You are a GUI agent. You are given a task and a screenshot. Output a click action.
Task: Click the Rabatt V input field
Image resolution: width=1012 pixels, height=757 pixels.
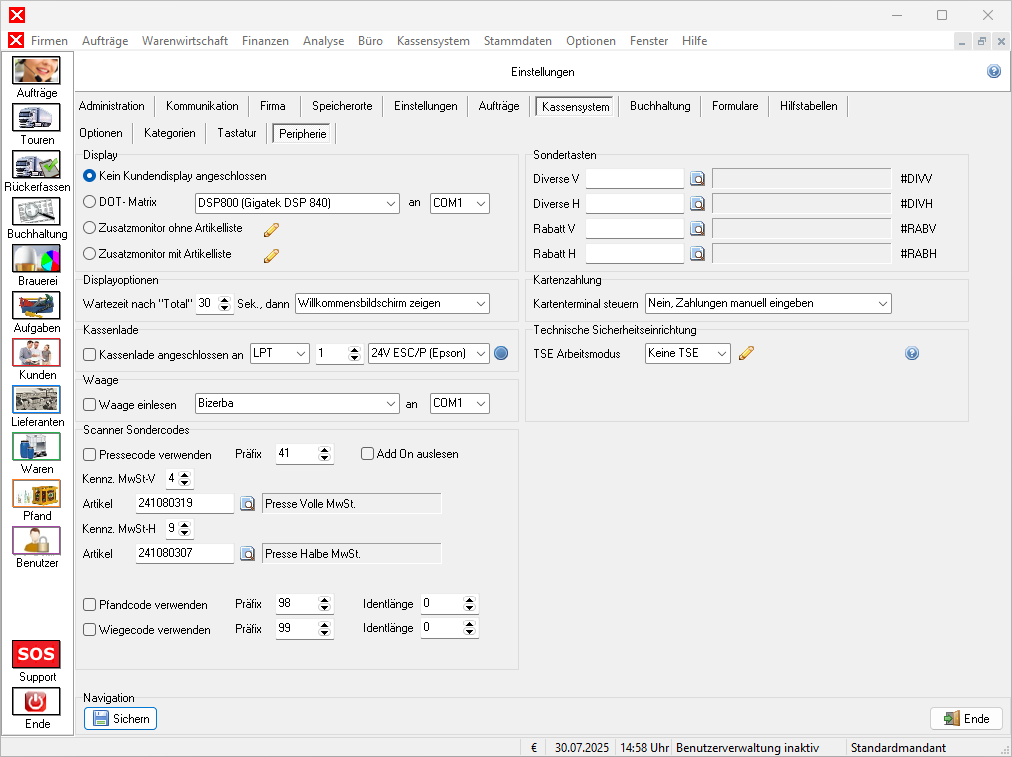point(634,229)
